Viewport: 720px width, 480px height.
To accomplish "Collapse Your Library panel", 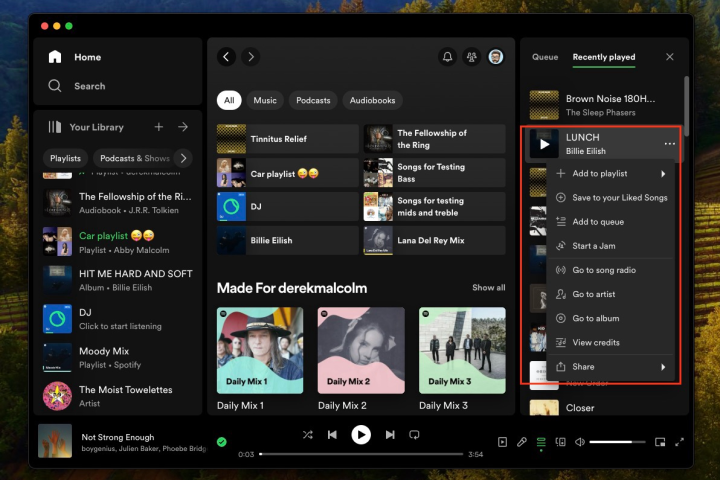I will pos(86,127).
